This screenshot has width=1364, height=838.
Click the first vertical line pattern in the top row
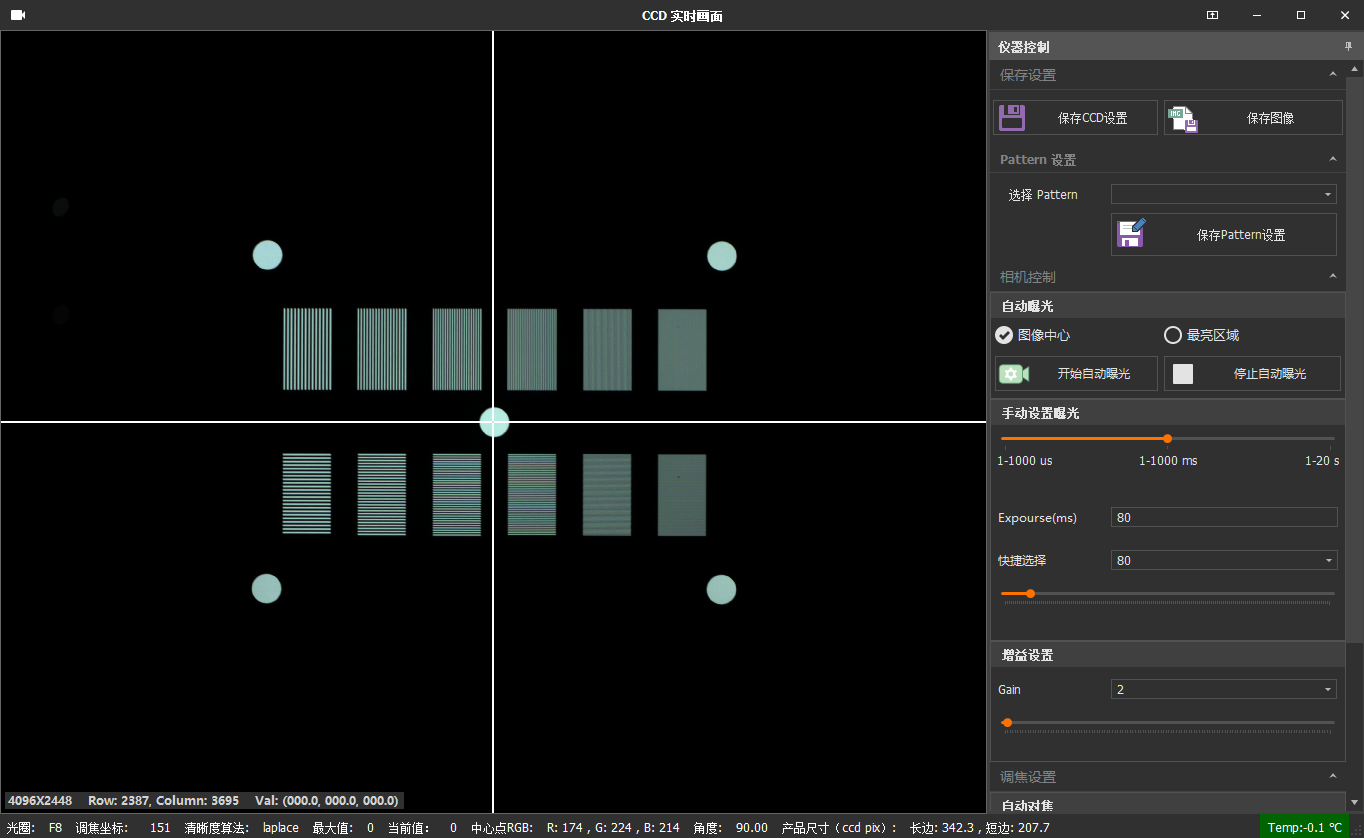click(x=307, y=349)
